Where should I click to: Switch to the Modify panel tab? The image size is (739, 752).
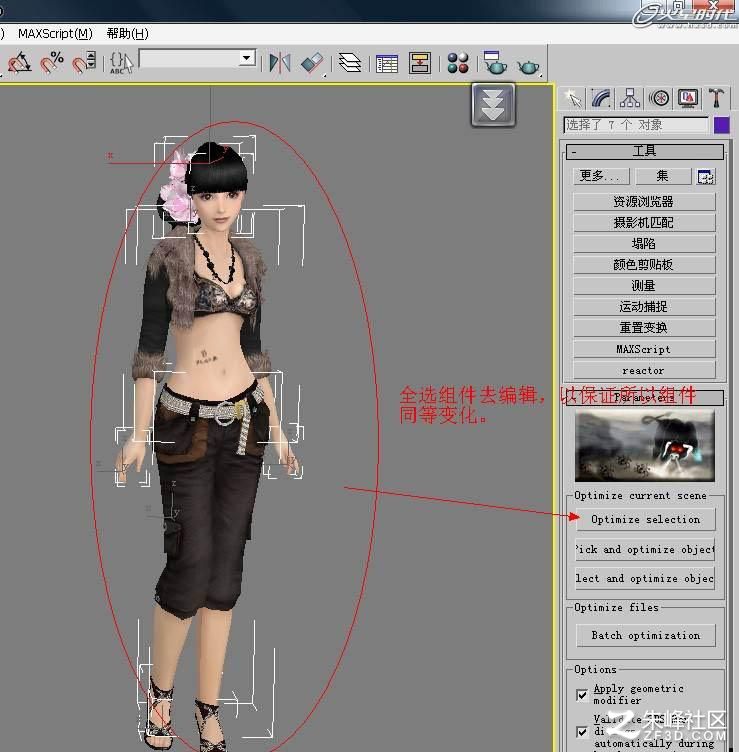click(x=601, y=98)
